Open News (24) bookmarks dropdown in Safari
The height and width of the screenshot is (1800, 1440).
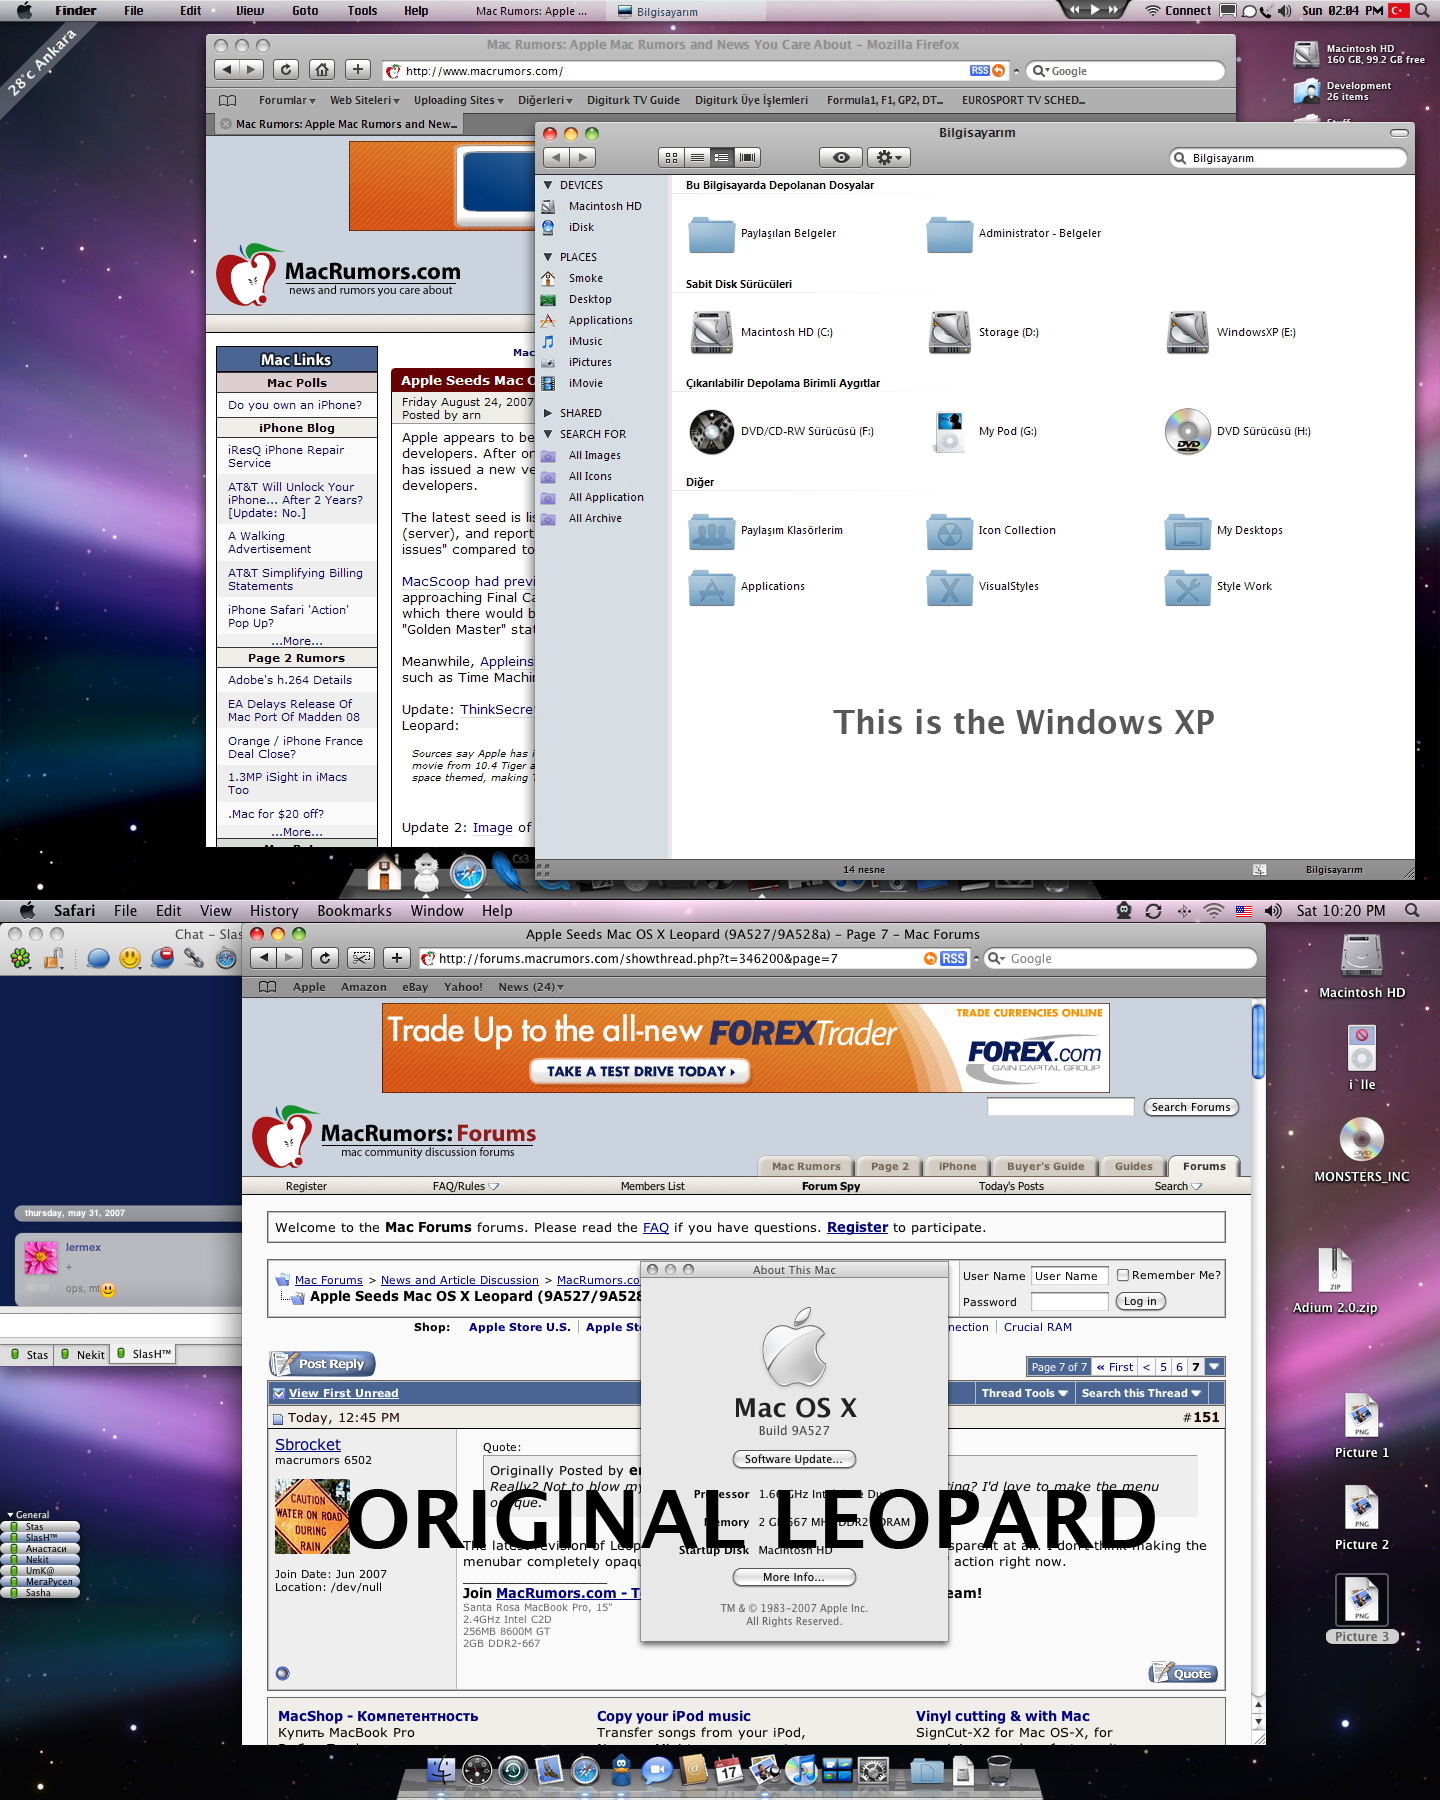click(x=531, y=987)
